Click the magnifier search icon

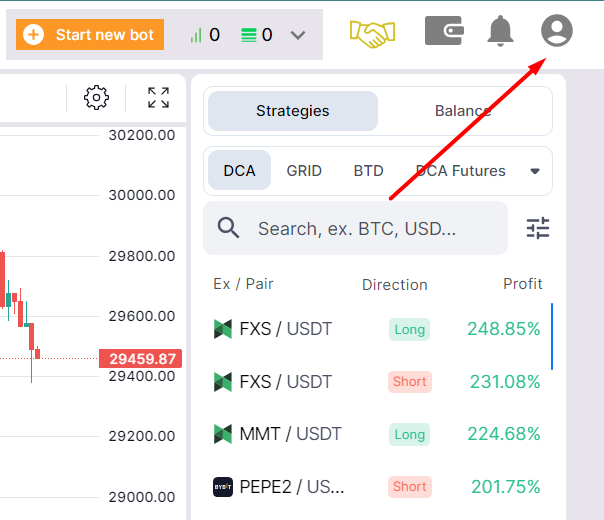[228, 228]
